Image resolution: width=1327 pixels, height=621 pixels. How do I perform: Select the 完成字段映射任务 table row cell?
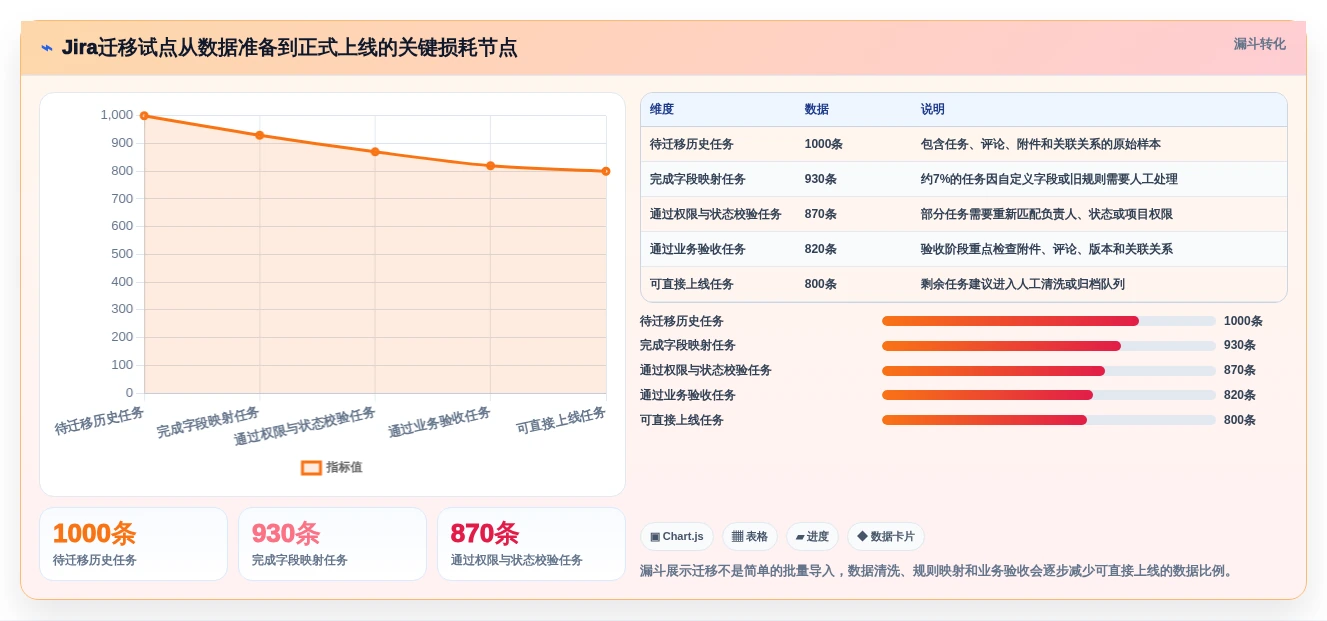(x=698, y=179)
